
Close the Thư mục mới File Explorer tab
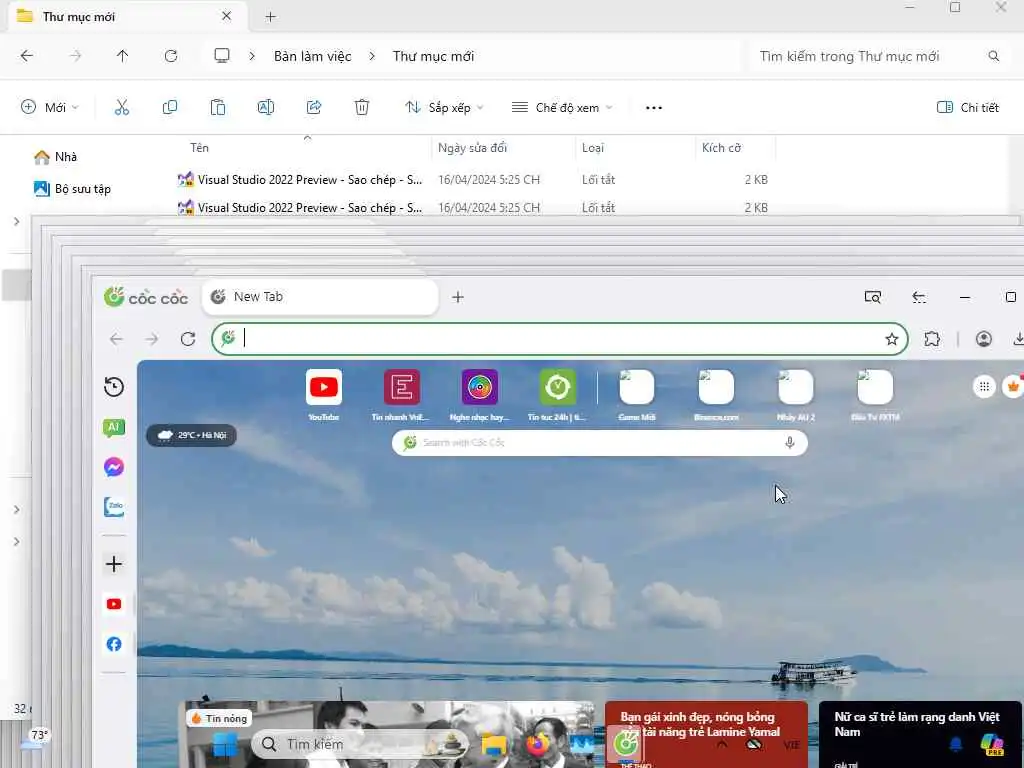[227, 16]
